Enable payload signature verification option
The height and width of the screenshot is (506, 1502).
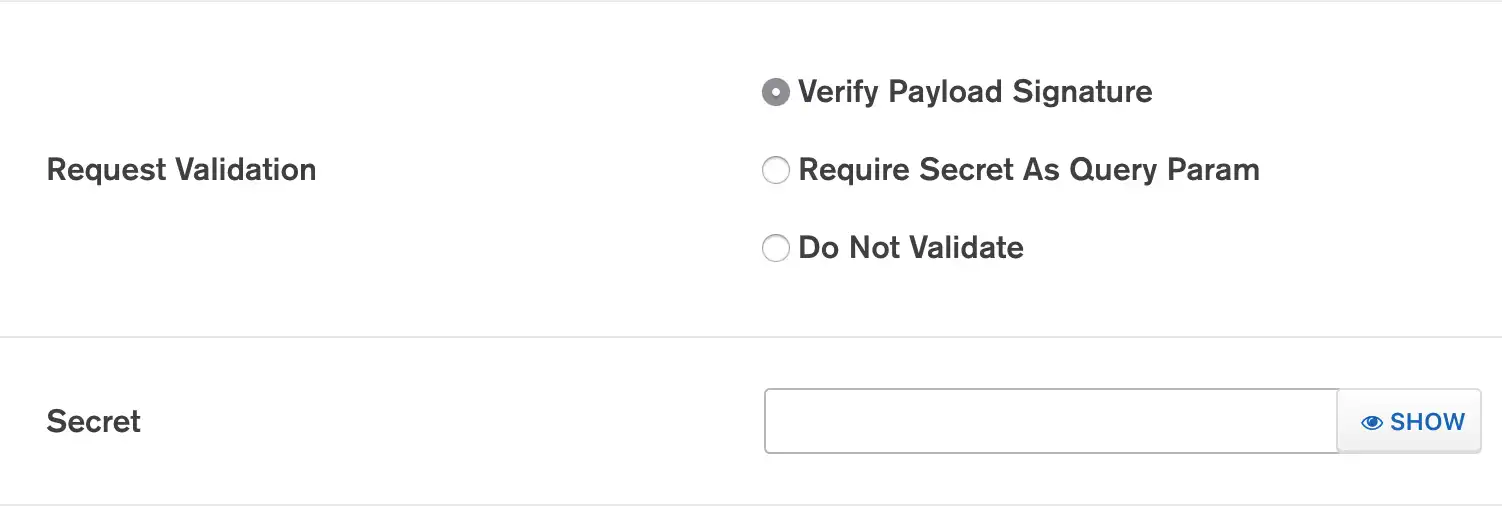click(x=775, y=92)
